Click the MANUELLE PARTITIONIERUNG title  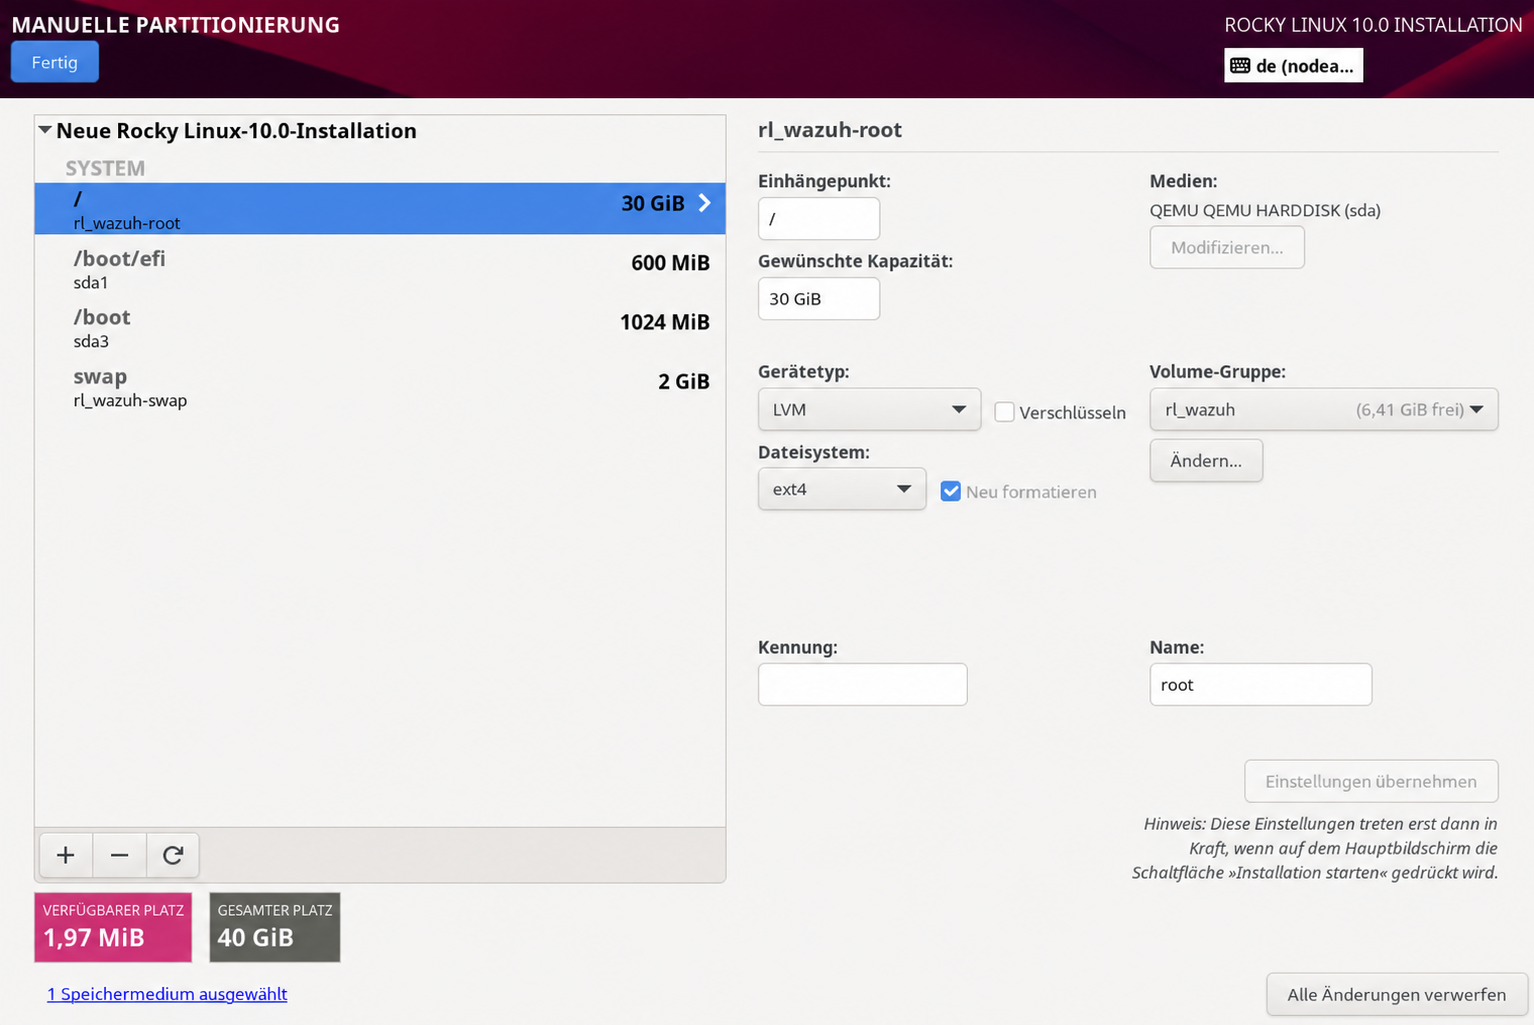coord(176,25)
